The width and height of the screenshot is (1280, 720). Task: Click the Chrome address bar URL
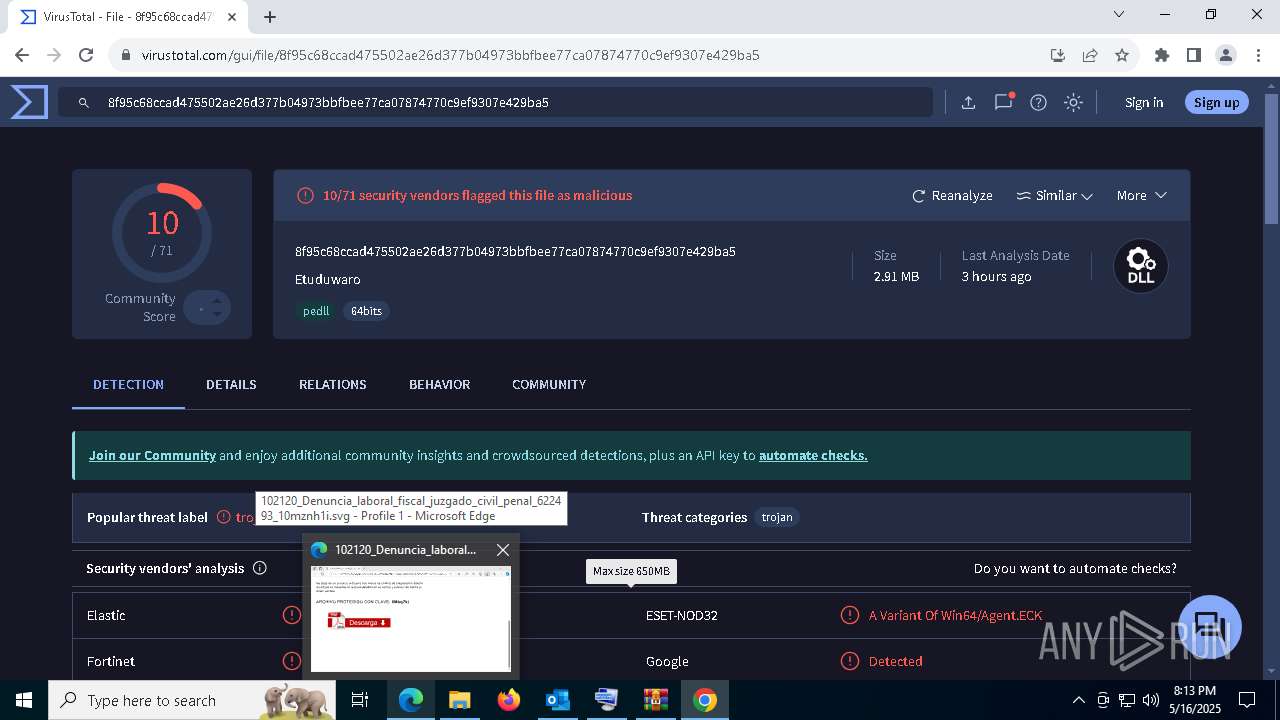(450, 55)
